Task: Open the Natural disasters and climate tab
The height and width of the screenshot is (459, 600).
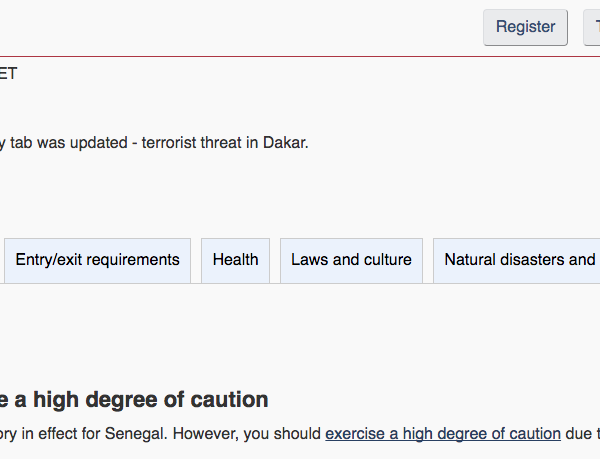Action: [517, 260]
